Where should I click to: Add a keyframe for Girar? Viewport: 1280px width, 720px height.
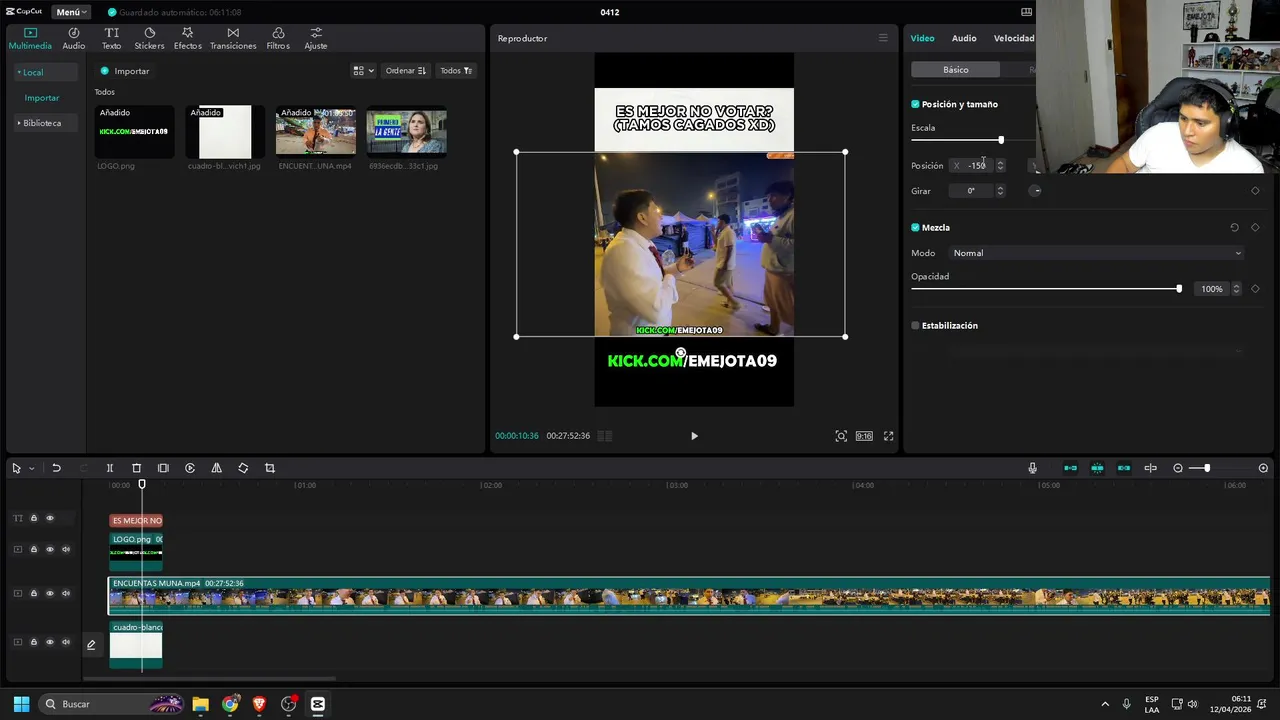point(1255,191)
